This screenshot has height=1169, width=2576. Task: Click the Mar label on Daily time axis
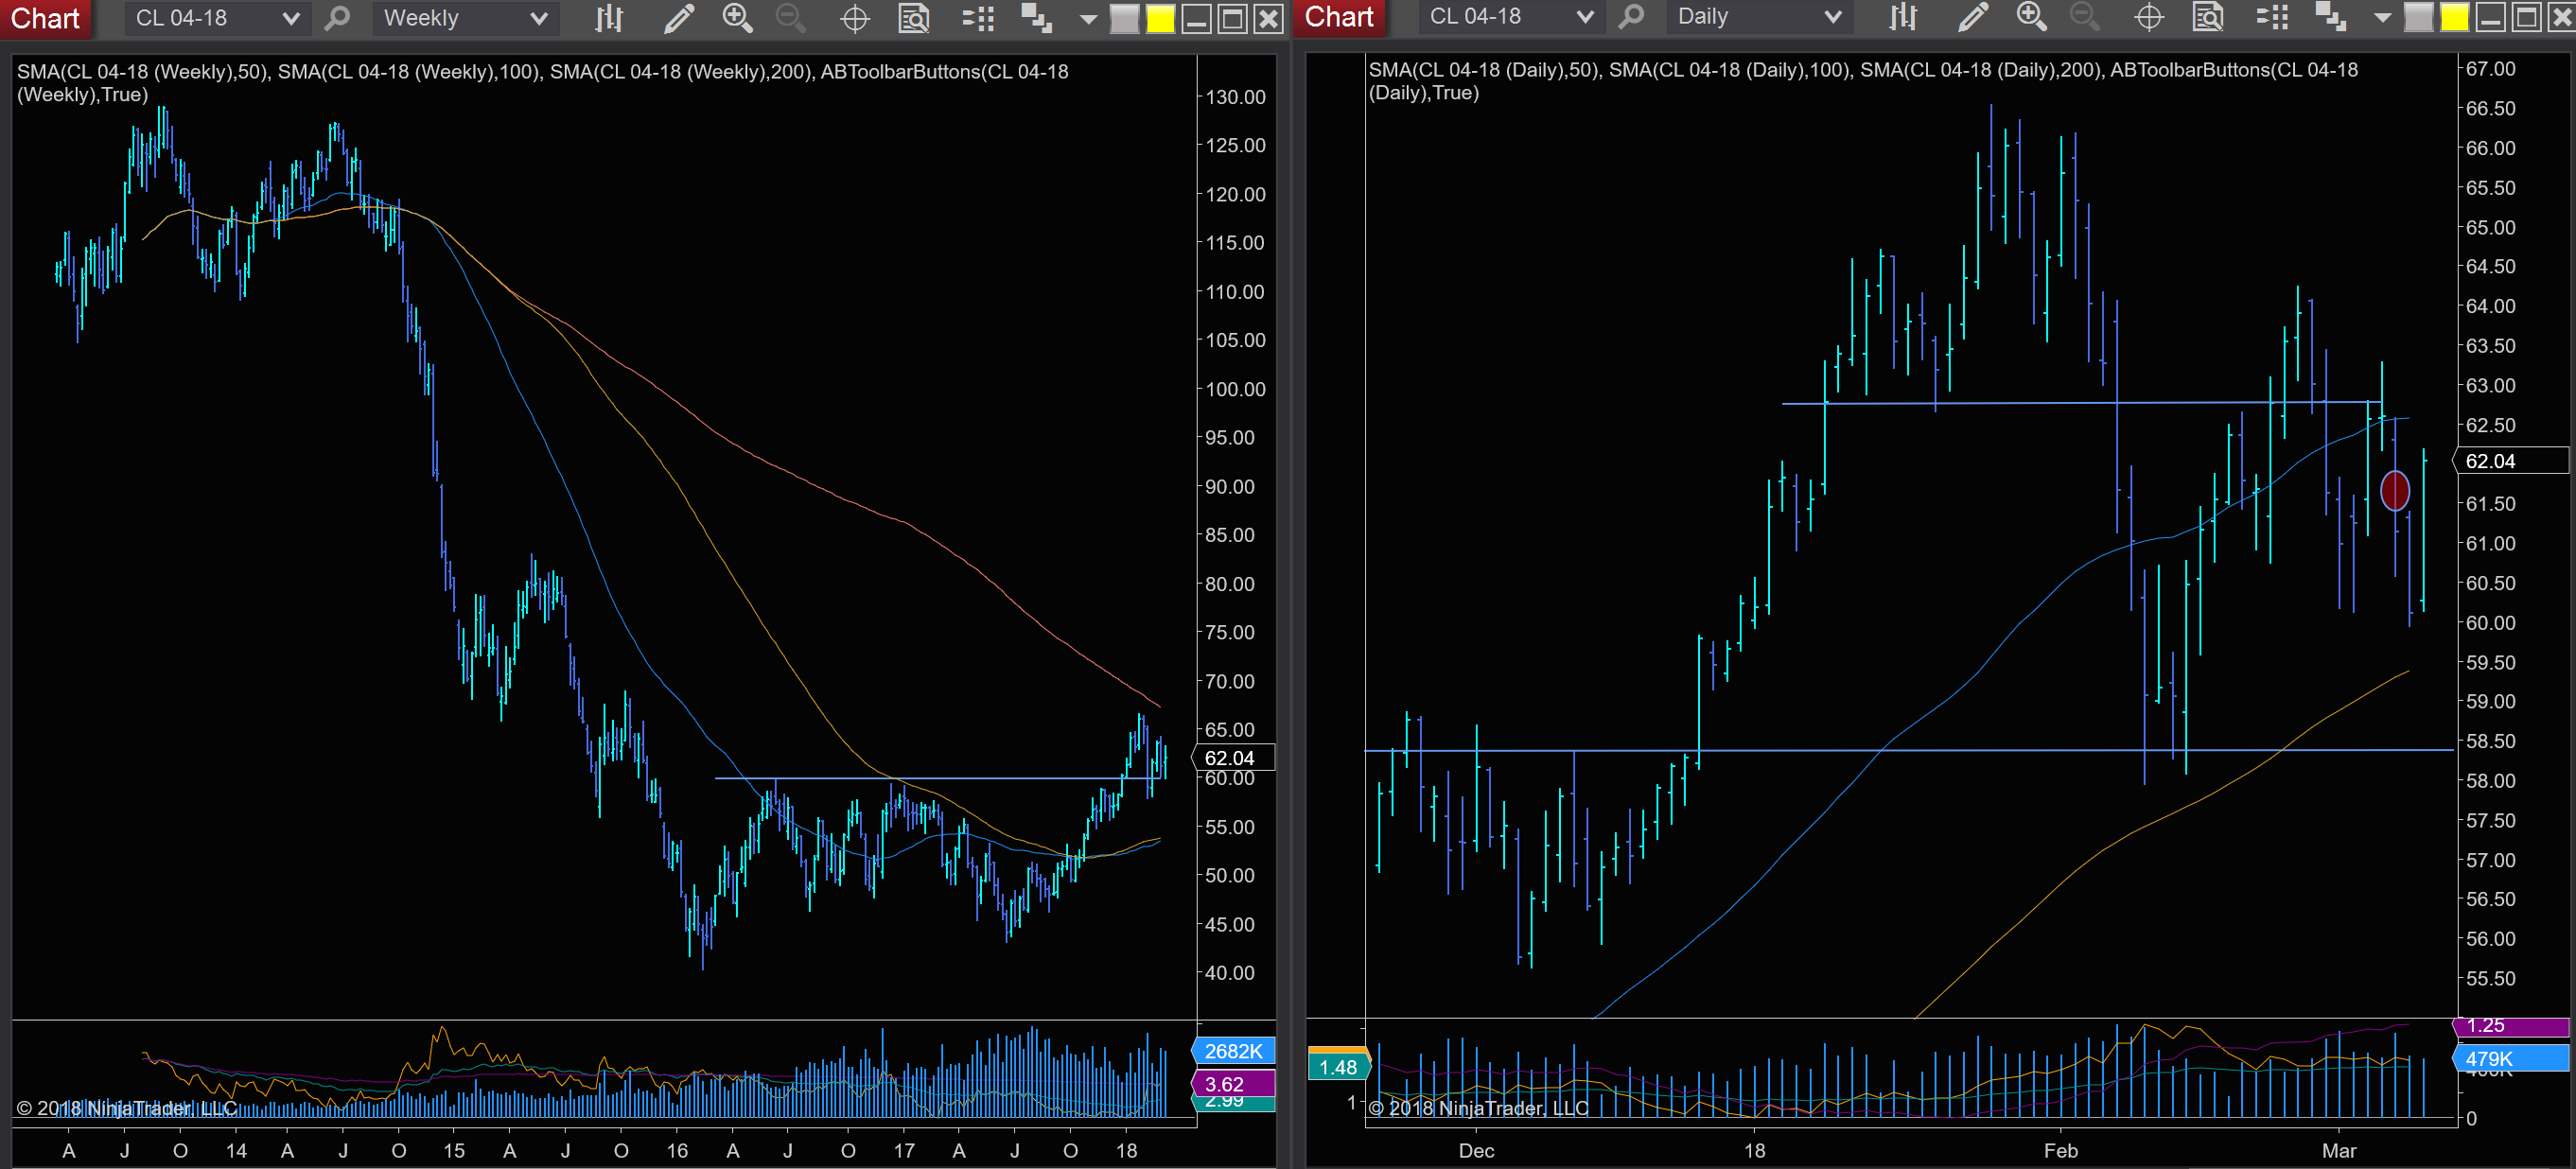(x=2339, y=1150)
